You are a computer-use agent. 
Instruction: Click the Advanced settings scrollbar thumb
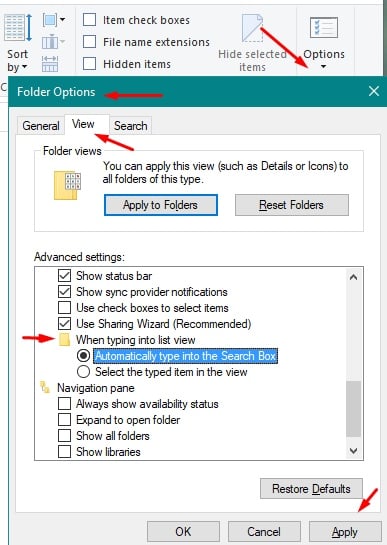pyautogui.click(x=354, y=409)
